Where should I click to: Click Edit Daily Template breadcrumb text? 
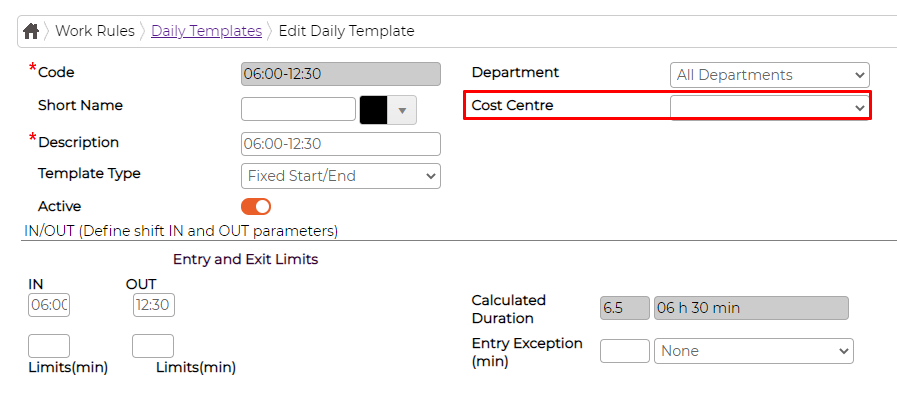[x=346, y=31]
